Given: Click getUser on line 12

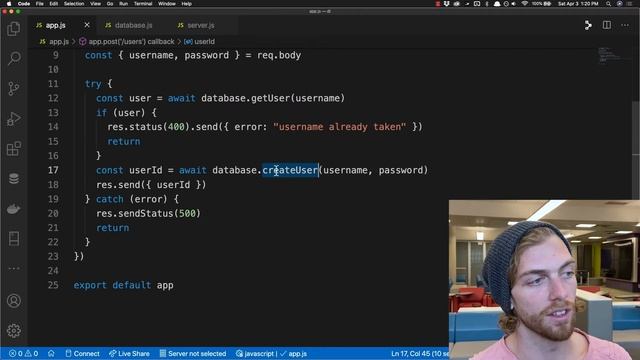Looking at the screenshot, I should pos(270,98).
